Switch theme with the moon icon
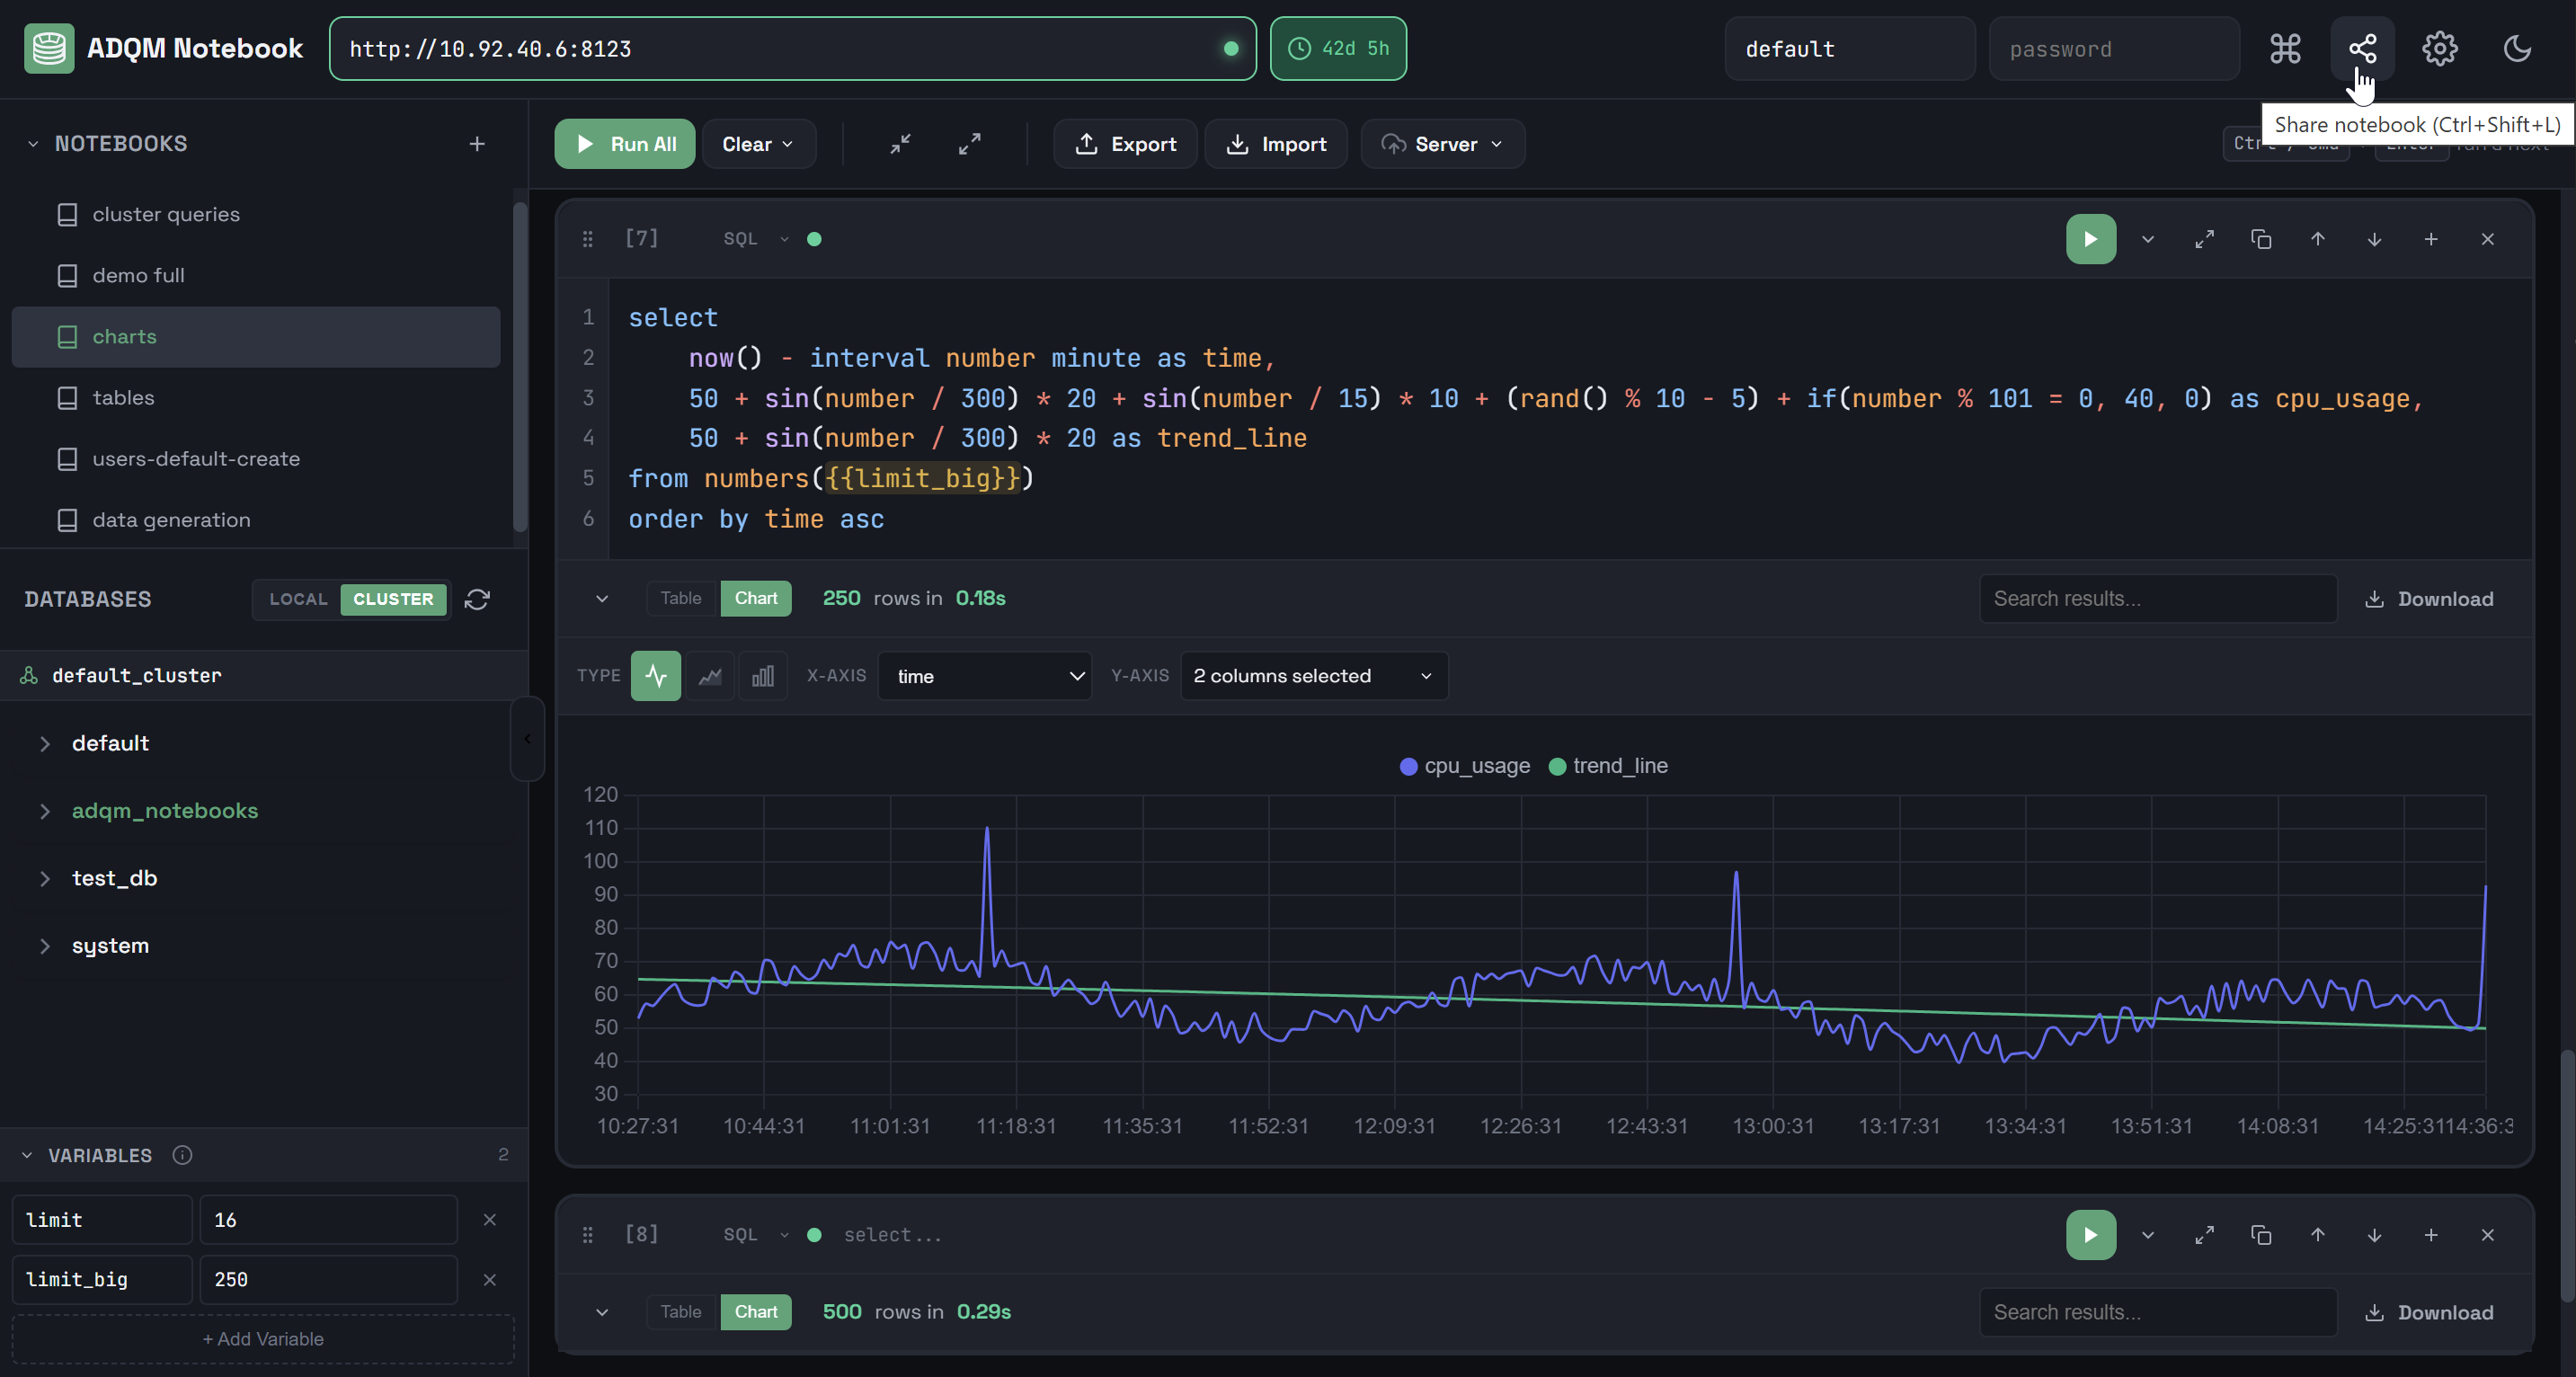The width and height of the screenshot is (2576, 1377). pyautogui.click(x=2516, y=48)
